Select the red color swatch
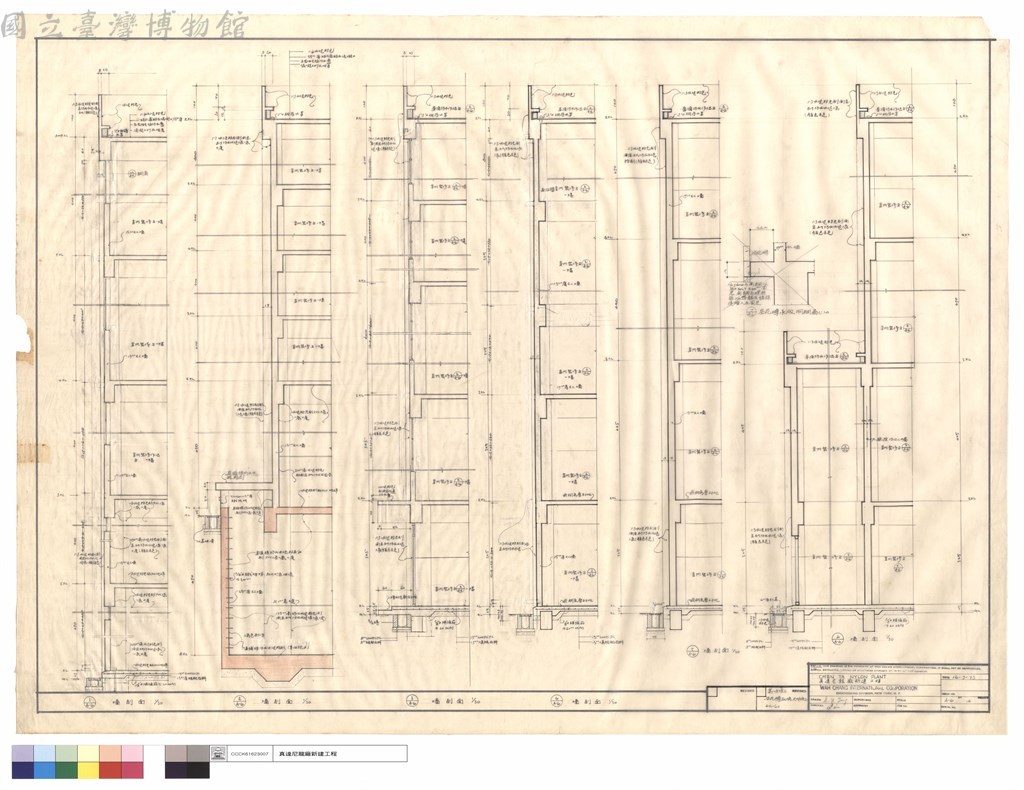Viewport: 1024px width, 790px height. (110, 770)
